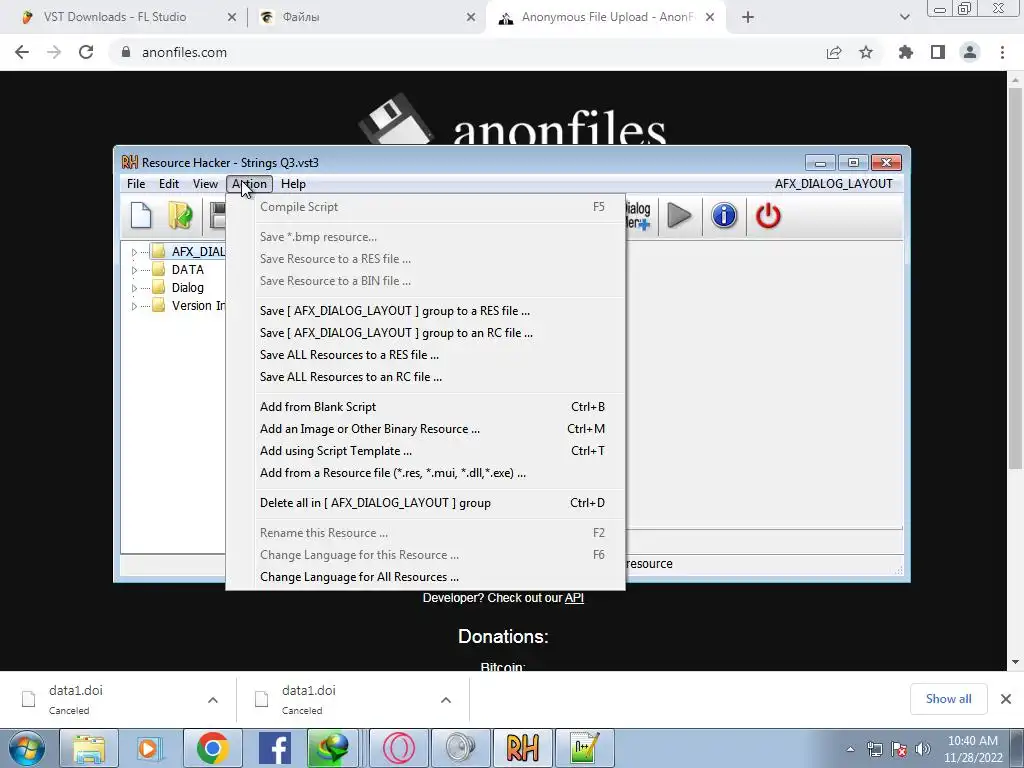
Task: Open Windows Start menu orb
Action: pyautogui.click(x=27, y=748)
